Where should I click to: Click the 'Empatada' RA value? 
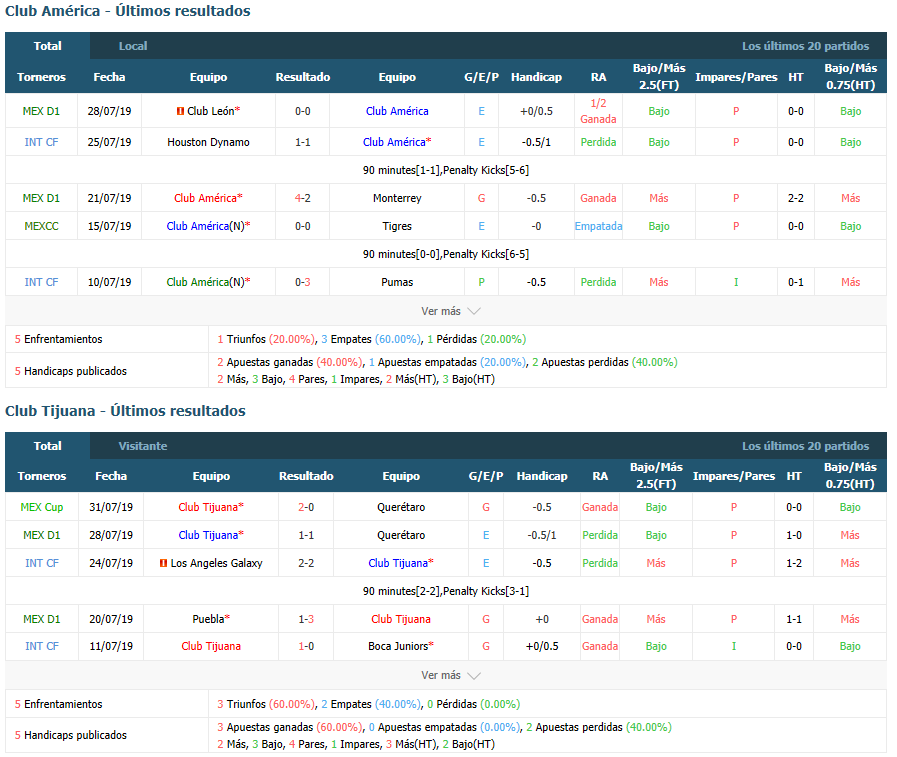click(x=598, y=226)
